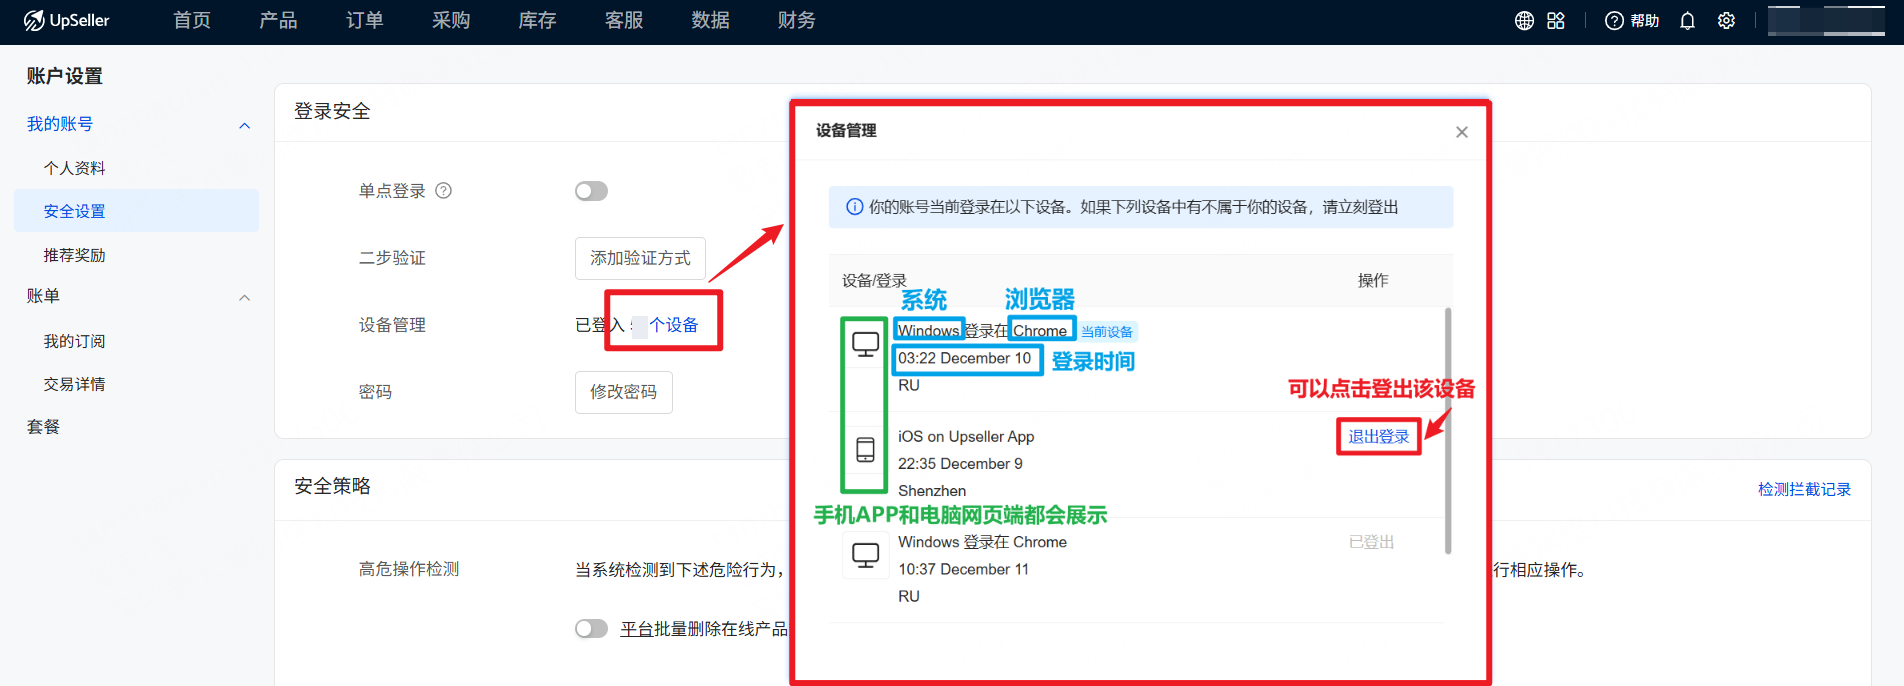Open the 库存 menu in top navigation

[537, 21]
